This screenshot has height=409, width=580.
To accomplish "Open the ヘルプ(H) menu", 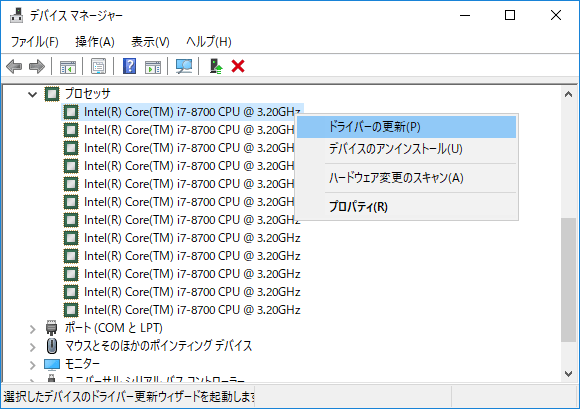I will 209,42.
